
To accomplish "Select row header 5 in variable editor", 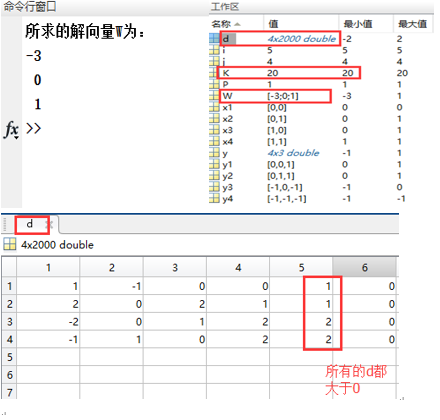I will point(9,357).
